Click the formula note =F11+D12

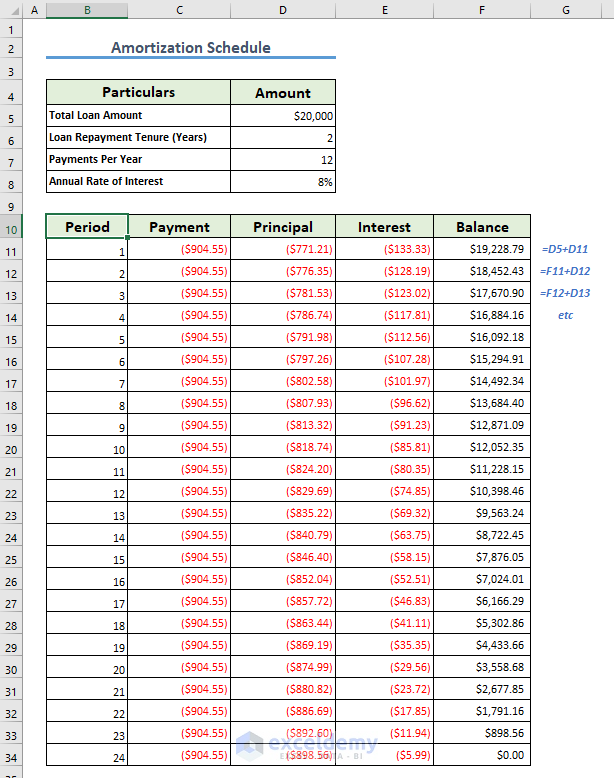click(x=565, y=271)
